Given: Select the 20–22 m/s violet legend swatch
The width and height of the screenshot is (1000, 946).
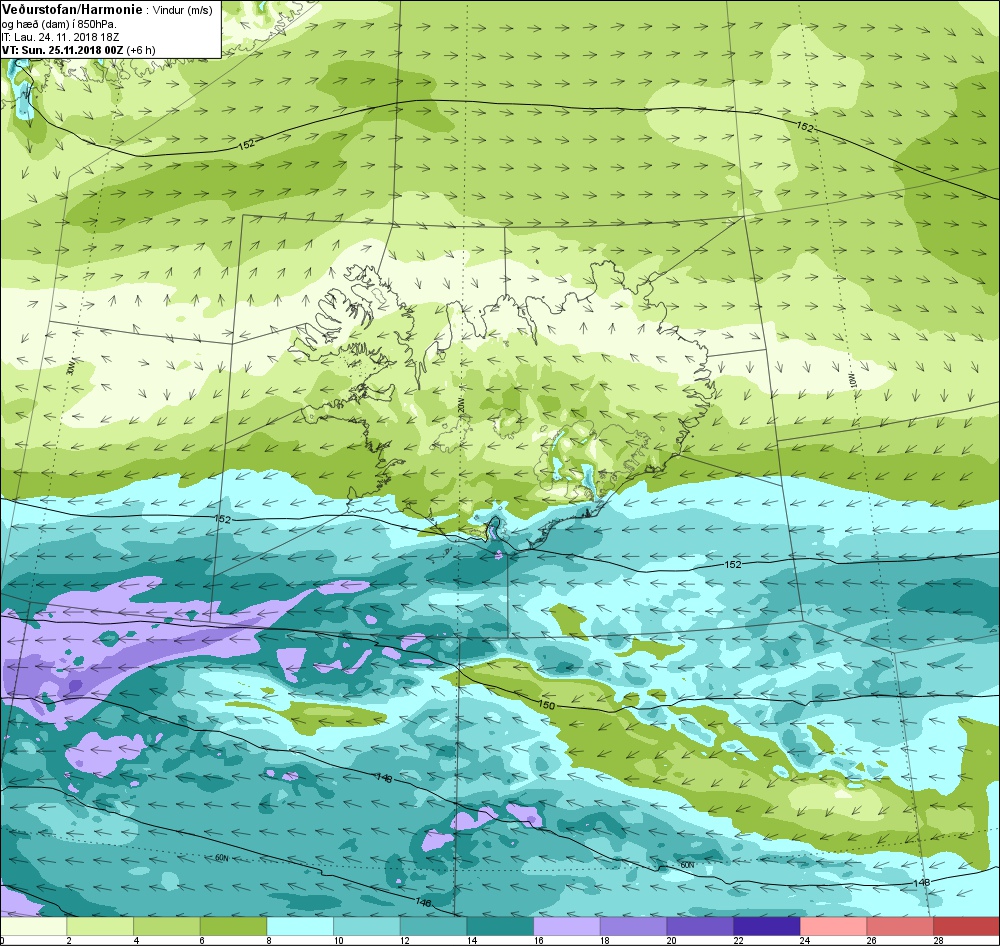Looking at the screenshot, I should pos(700,926).
